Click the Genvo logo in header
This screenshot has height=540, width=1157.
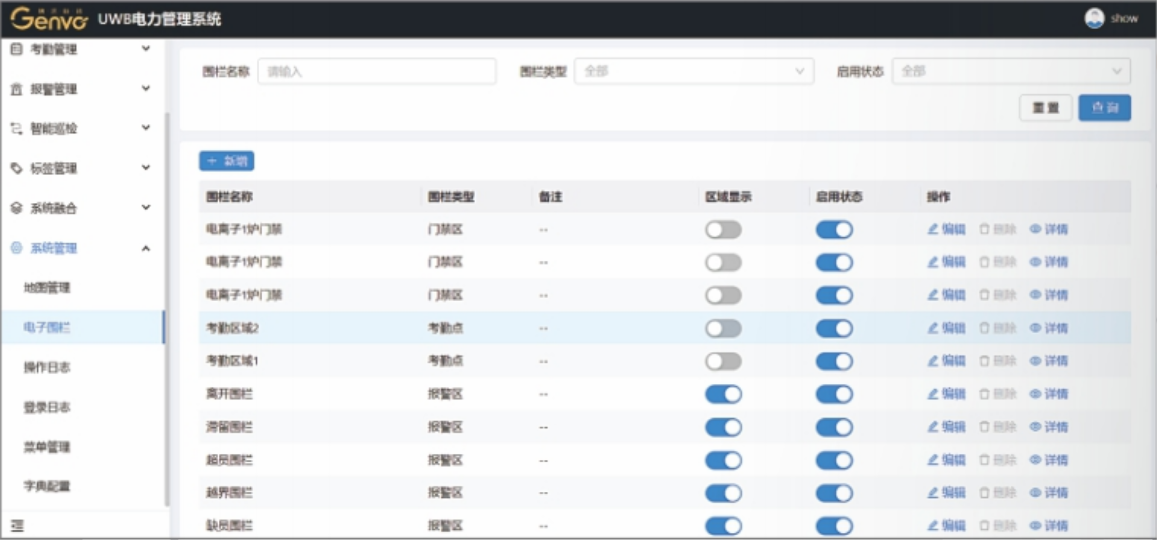pyautogui.click(x=49, y=19)
